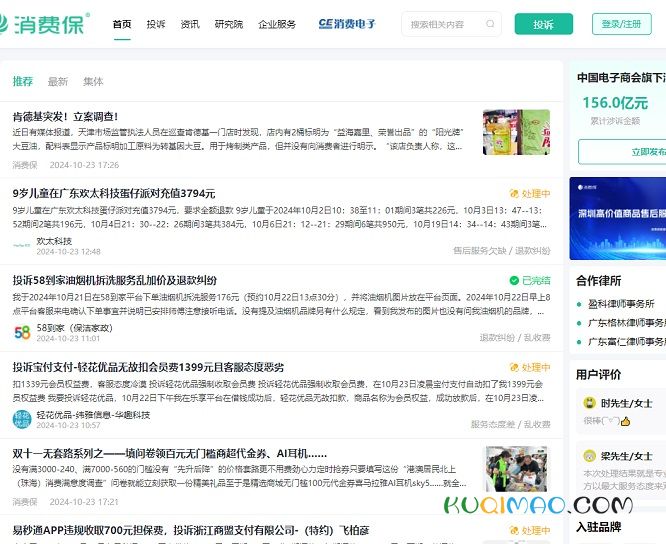Open the CE消费电子 logo link

pos(347,24)
